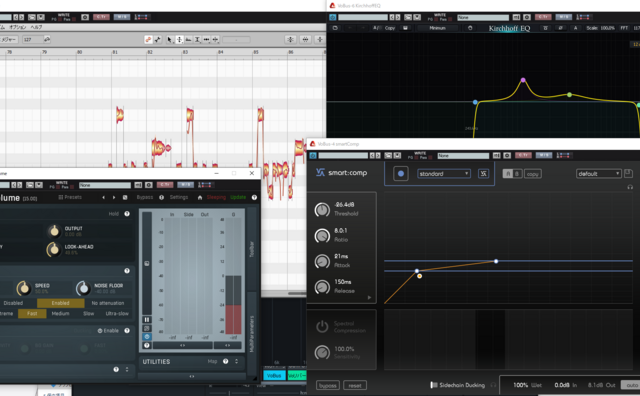640x396 pixels.
Task: Open the Minimum phase dropdown in Kirchhoff EQ
Action: pos(437,28)
